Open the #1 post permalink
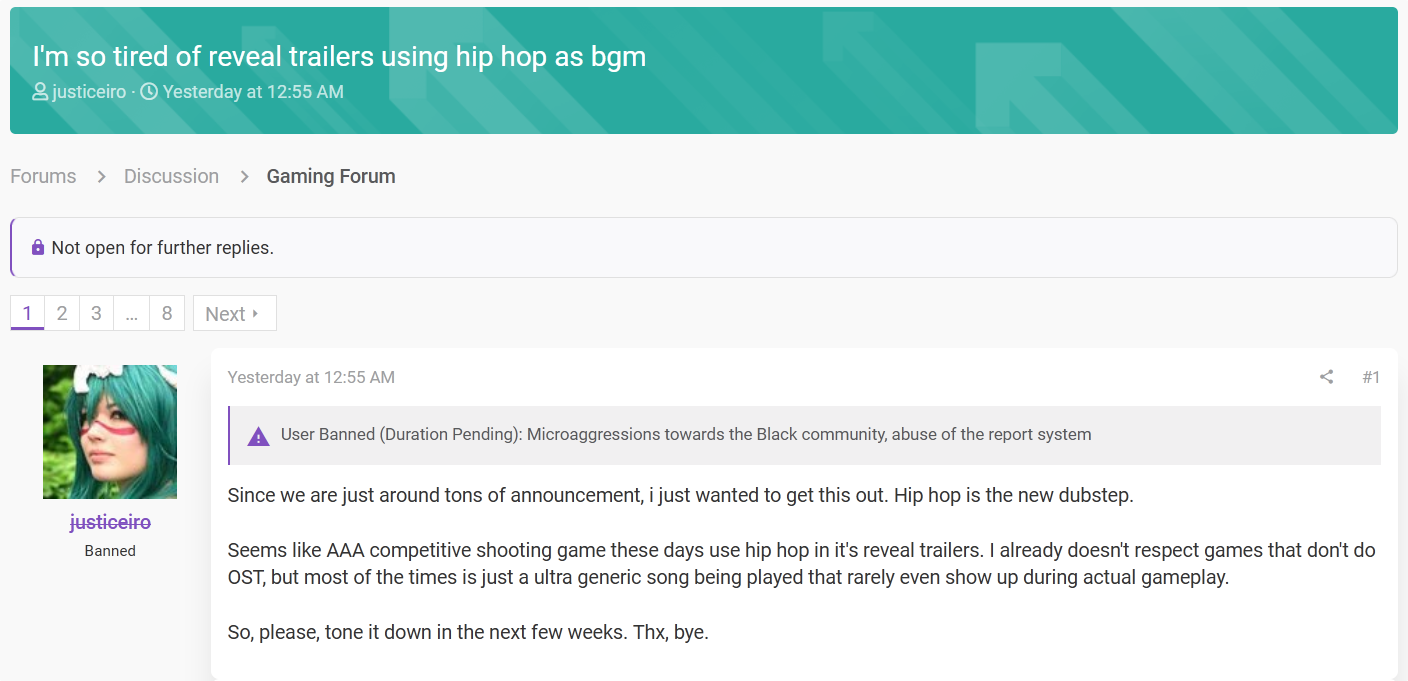Screen dimensions: 1408x681 (1371, 377)
